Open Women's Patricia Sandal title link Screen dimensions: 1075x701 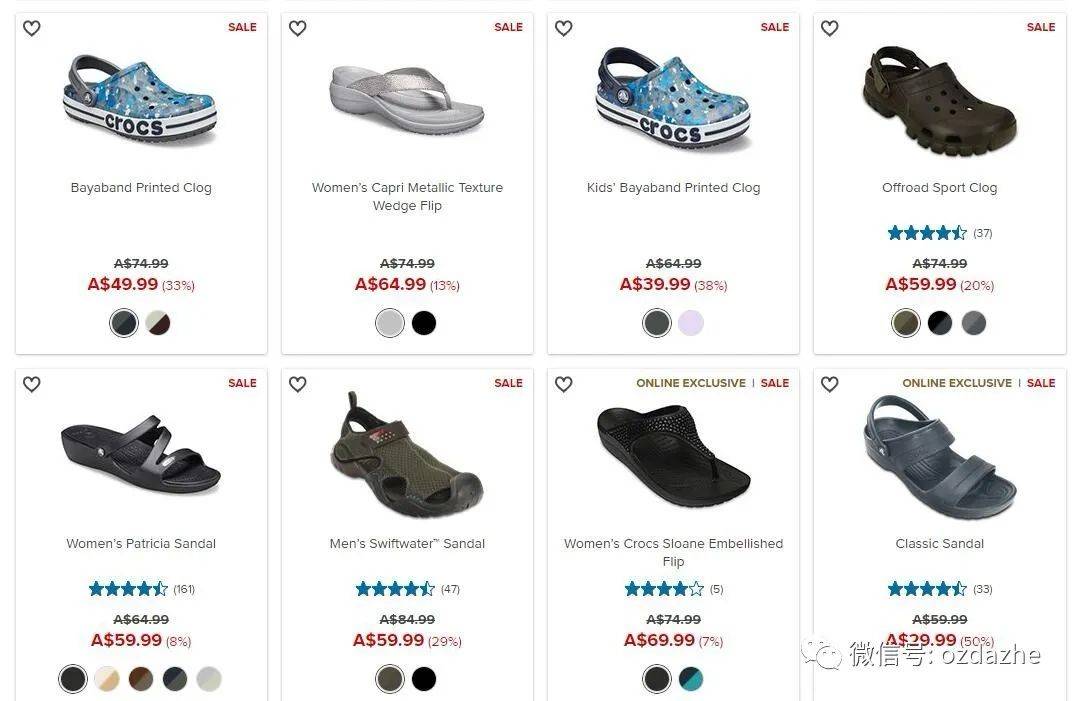pyautogui.click(x=141, y=544)
